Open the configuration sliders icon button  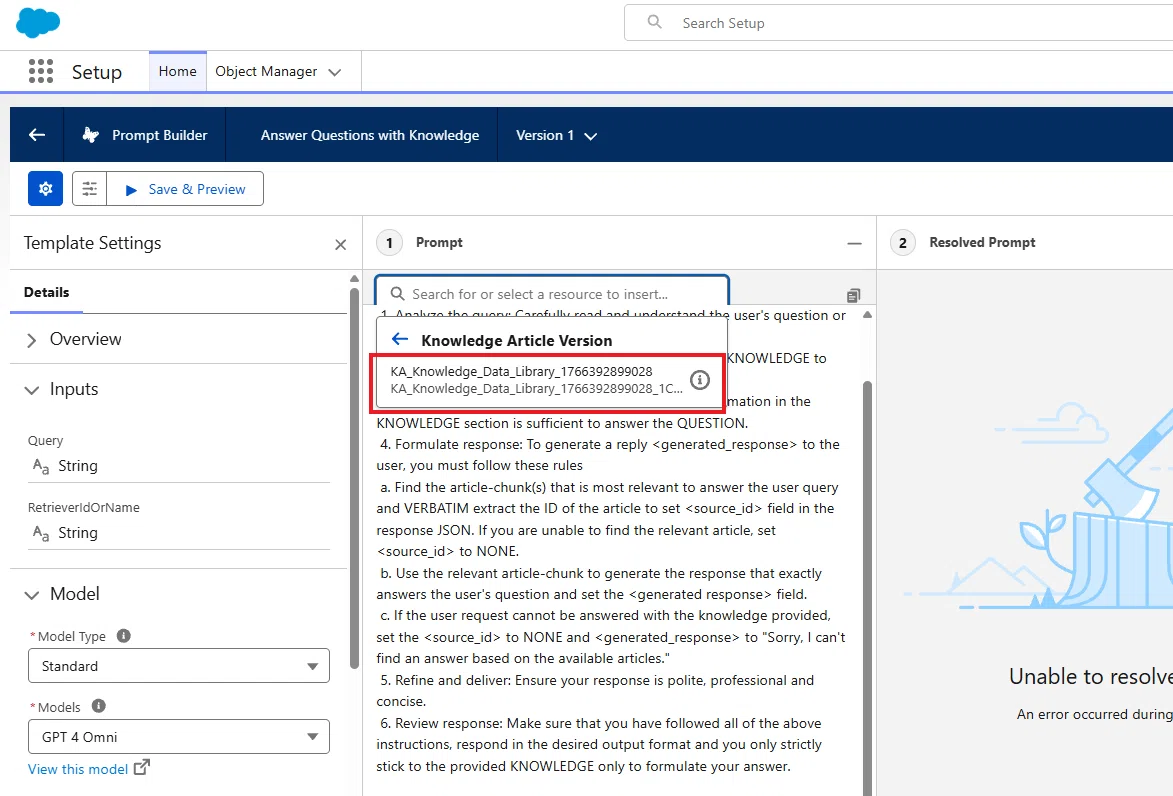[x=90, y=189]
